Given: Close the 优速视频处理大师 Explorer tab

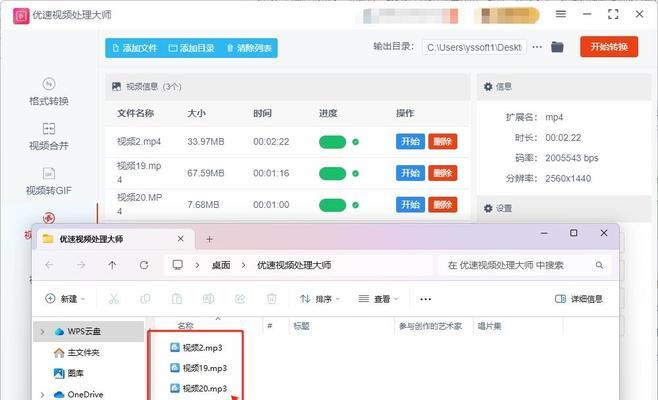Looking at the screenshot, I should tap(180, 238).
